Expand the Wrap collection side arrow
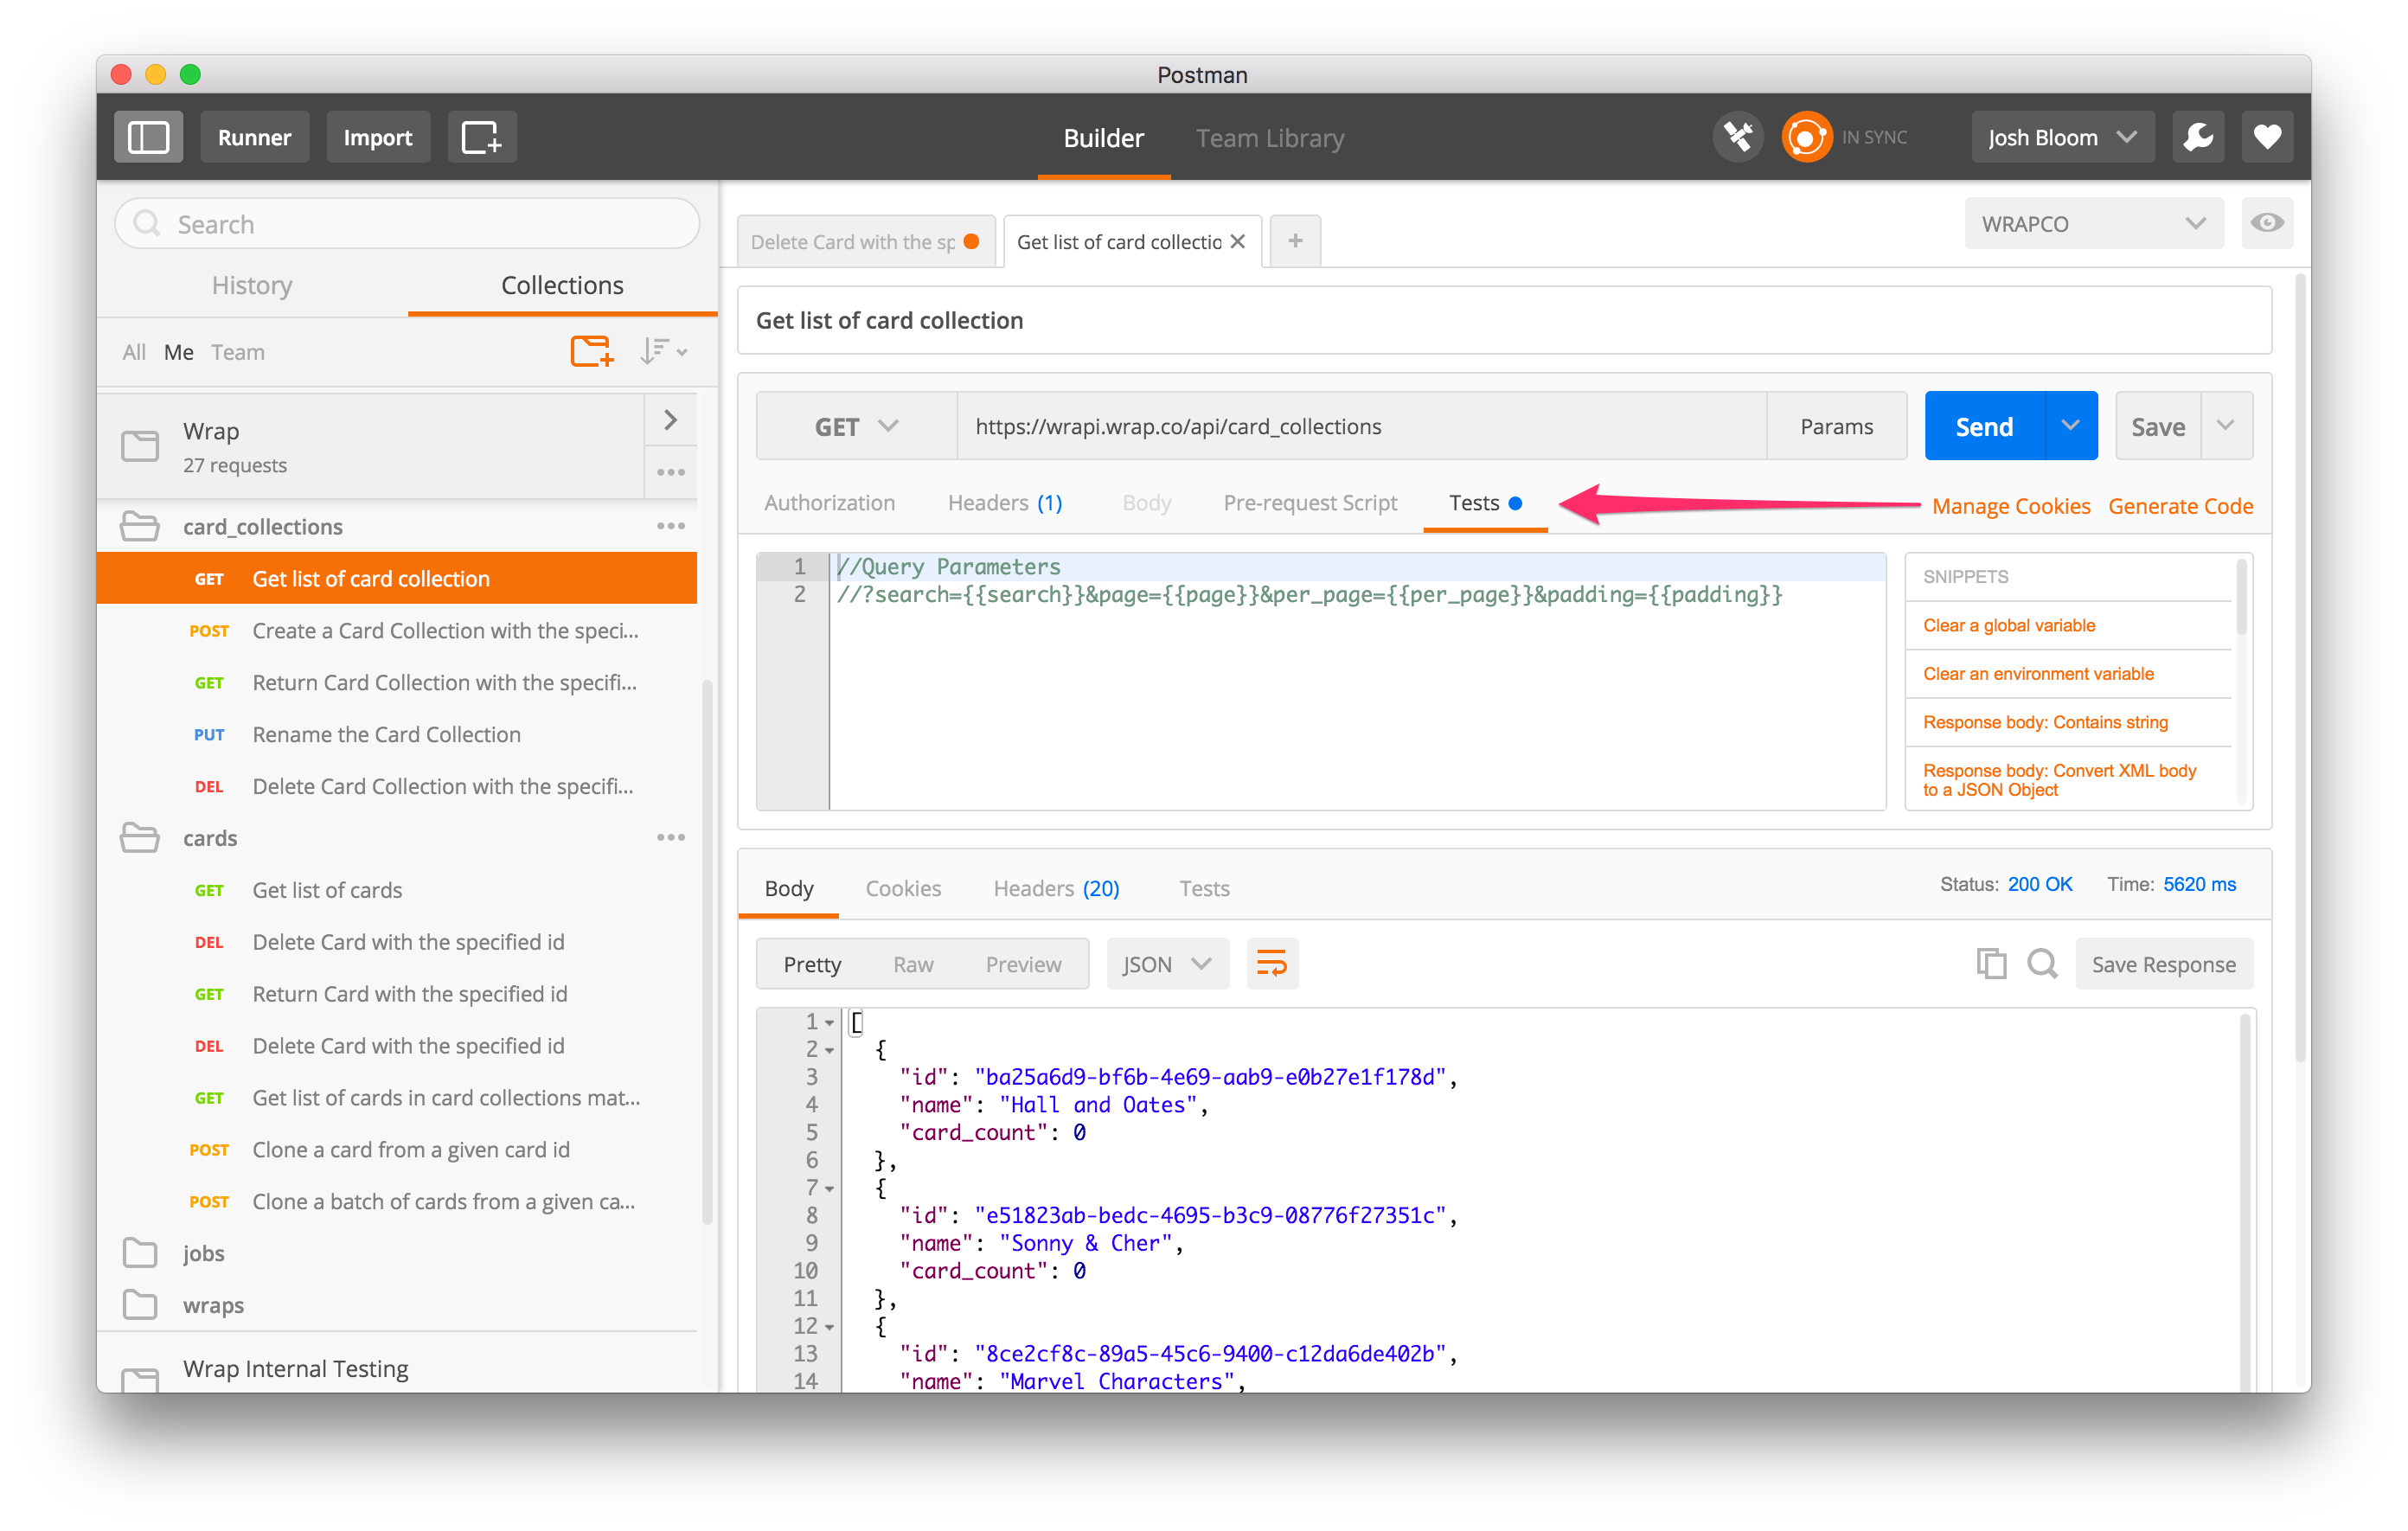The width and height of the screenshot is (2408, 1531). click(x=671, y=420)
